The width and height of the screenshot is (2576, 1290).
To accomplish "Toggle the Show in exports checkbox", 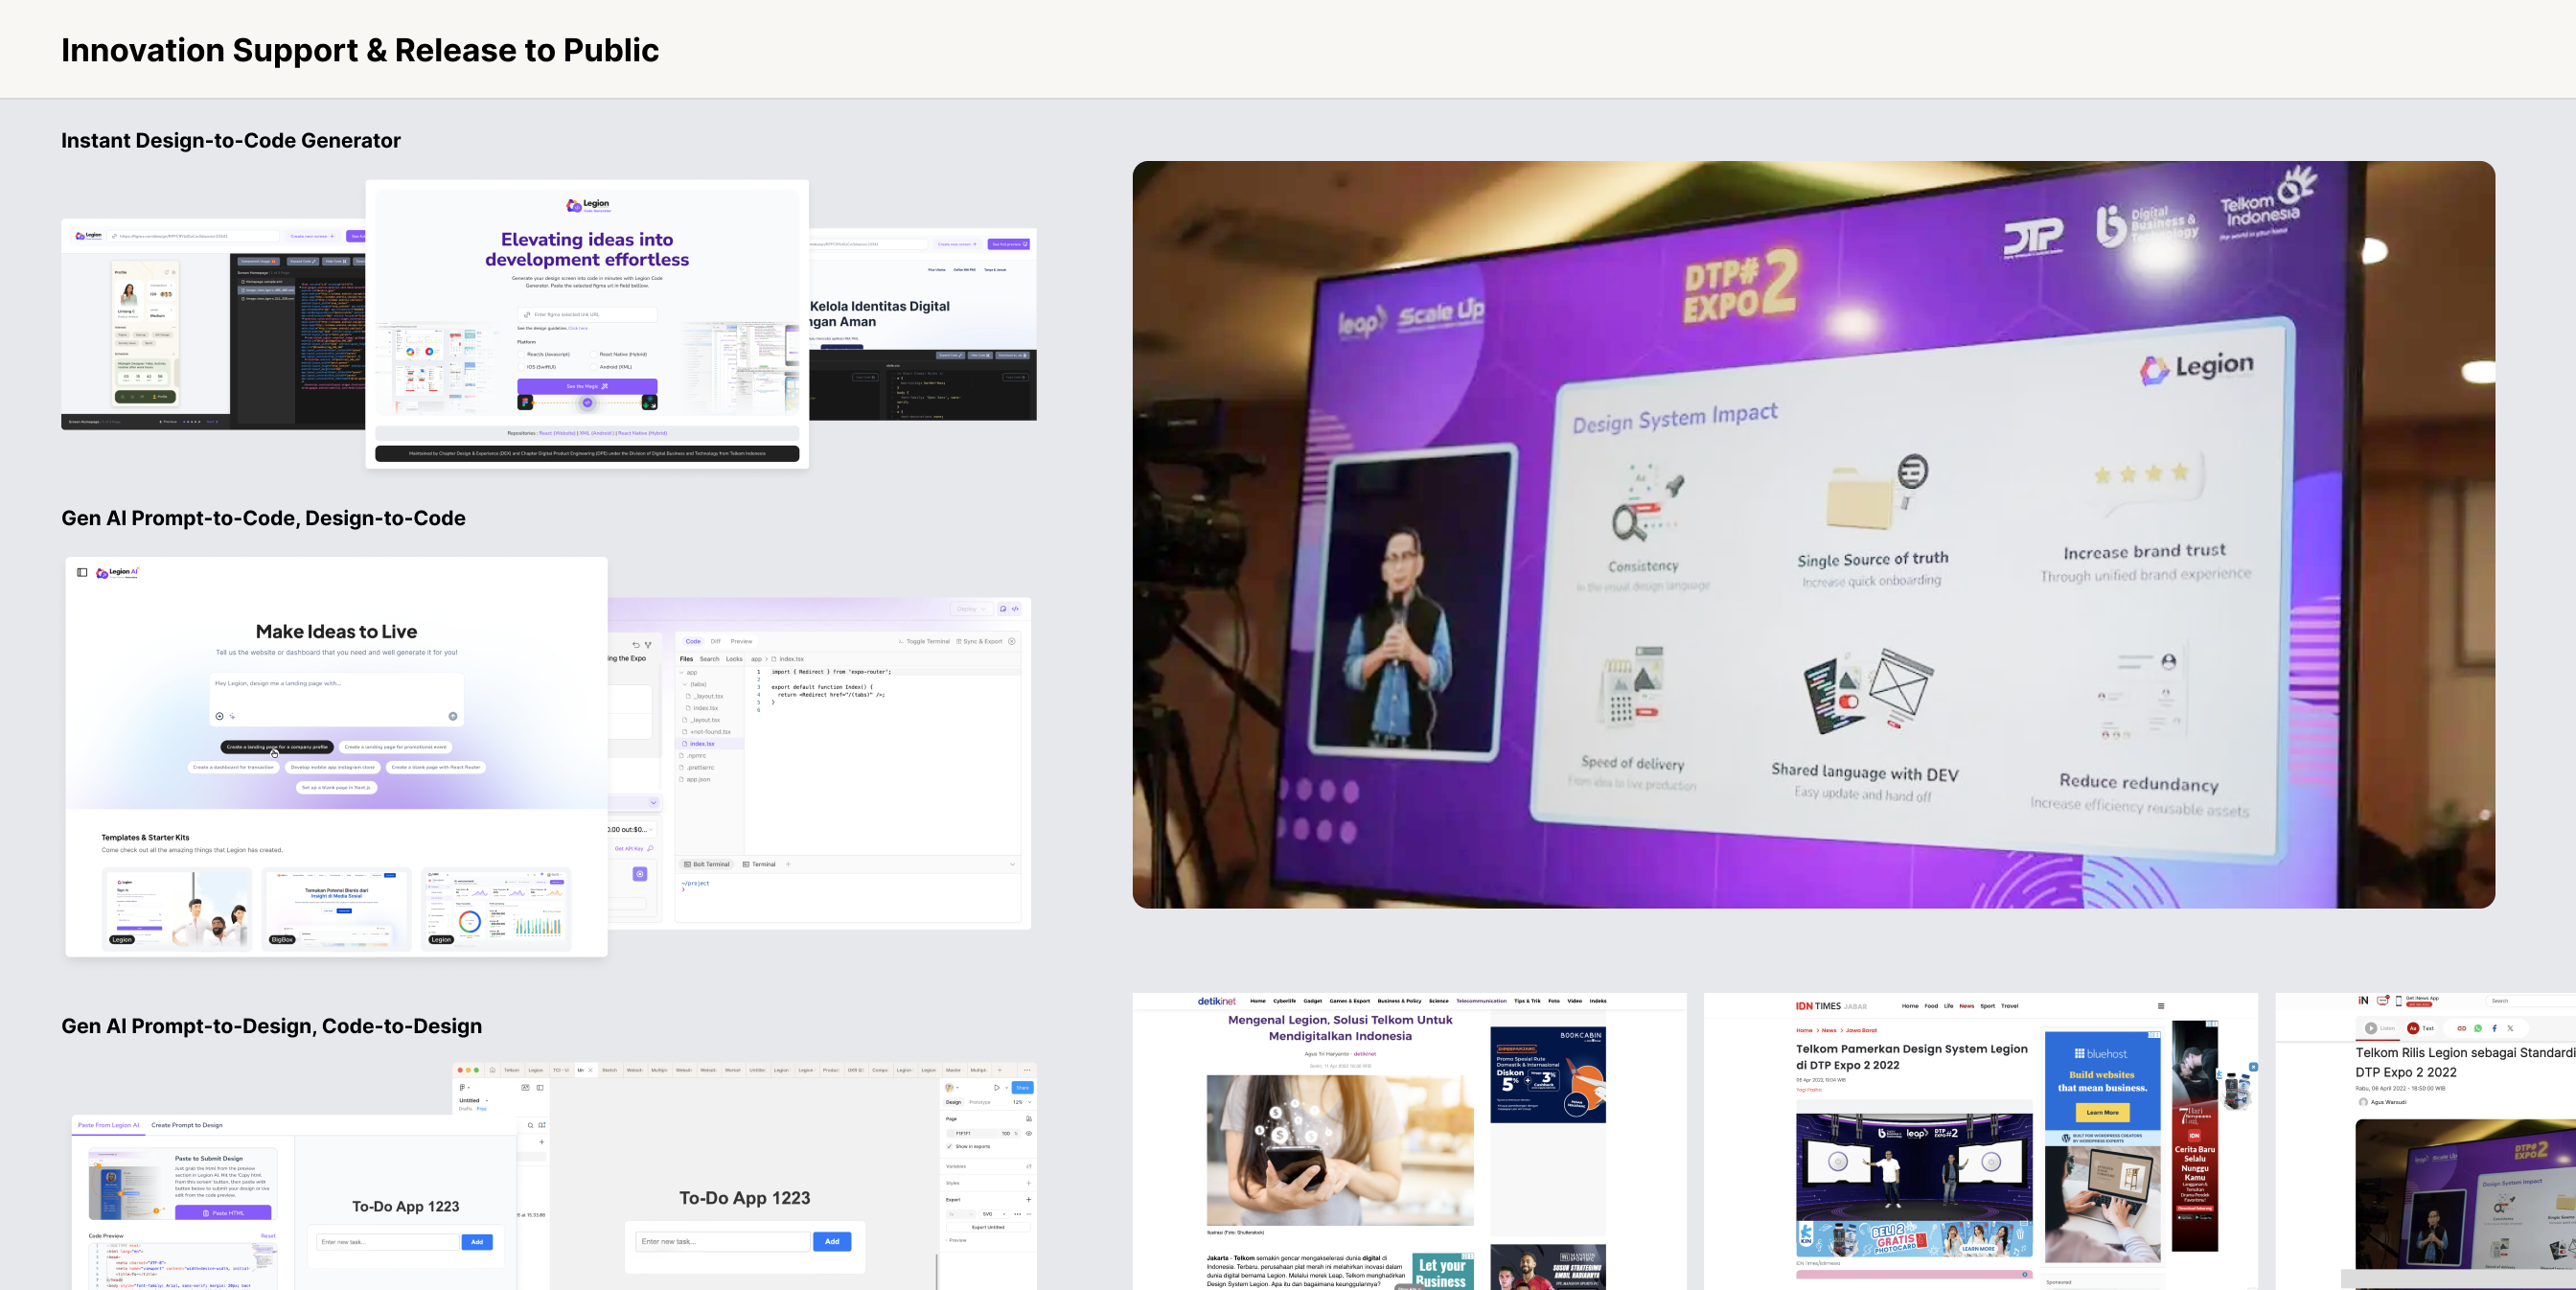I will point(949,1146).
